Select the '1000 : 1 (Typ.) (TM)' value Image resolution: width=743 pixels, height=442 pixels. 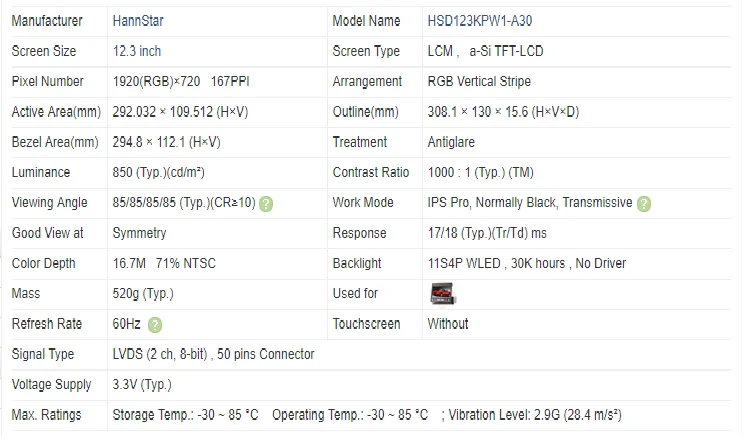tap(480, 172)
